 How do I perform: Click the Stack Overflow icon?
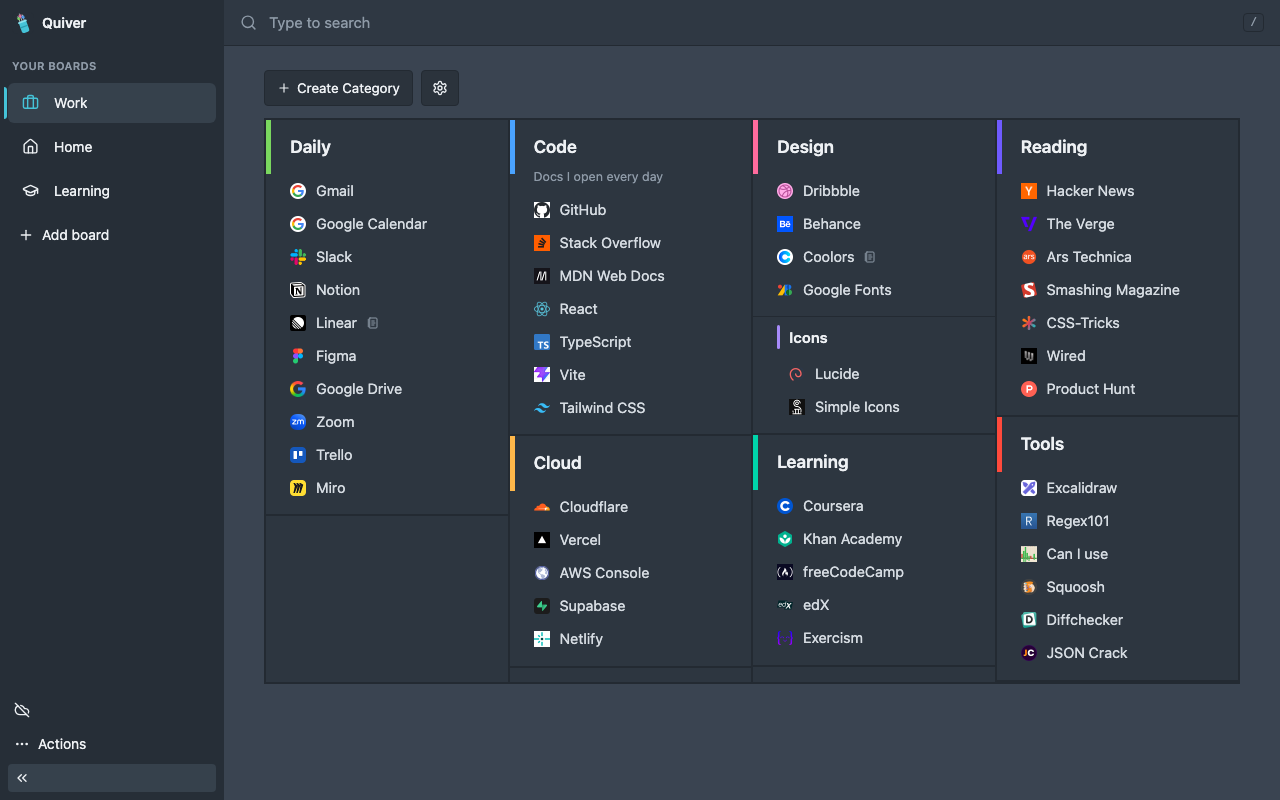click(542, 243)
